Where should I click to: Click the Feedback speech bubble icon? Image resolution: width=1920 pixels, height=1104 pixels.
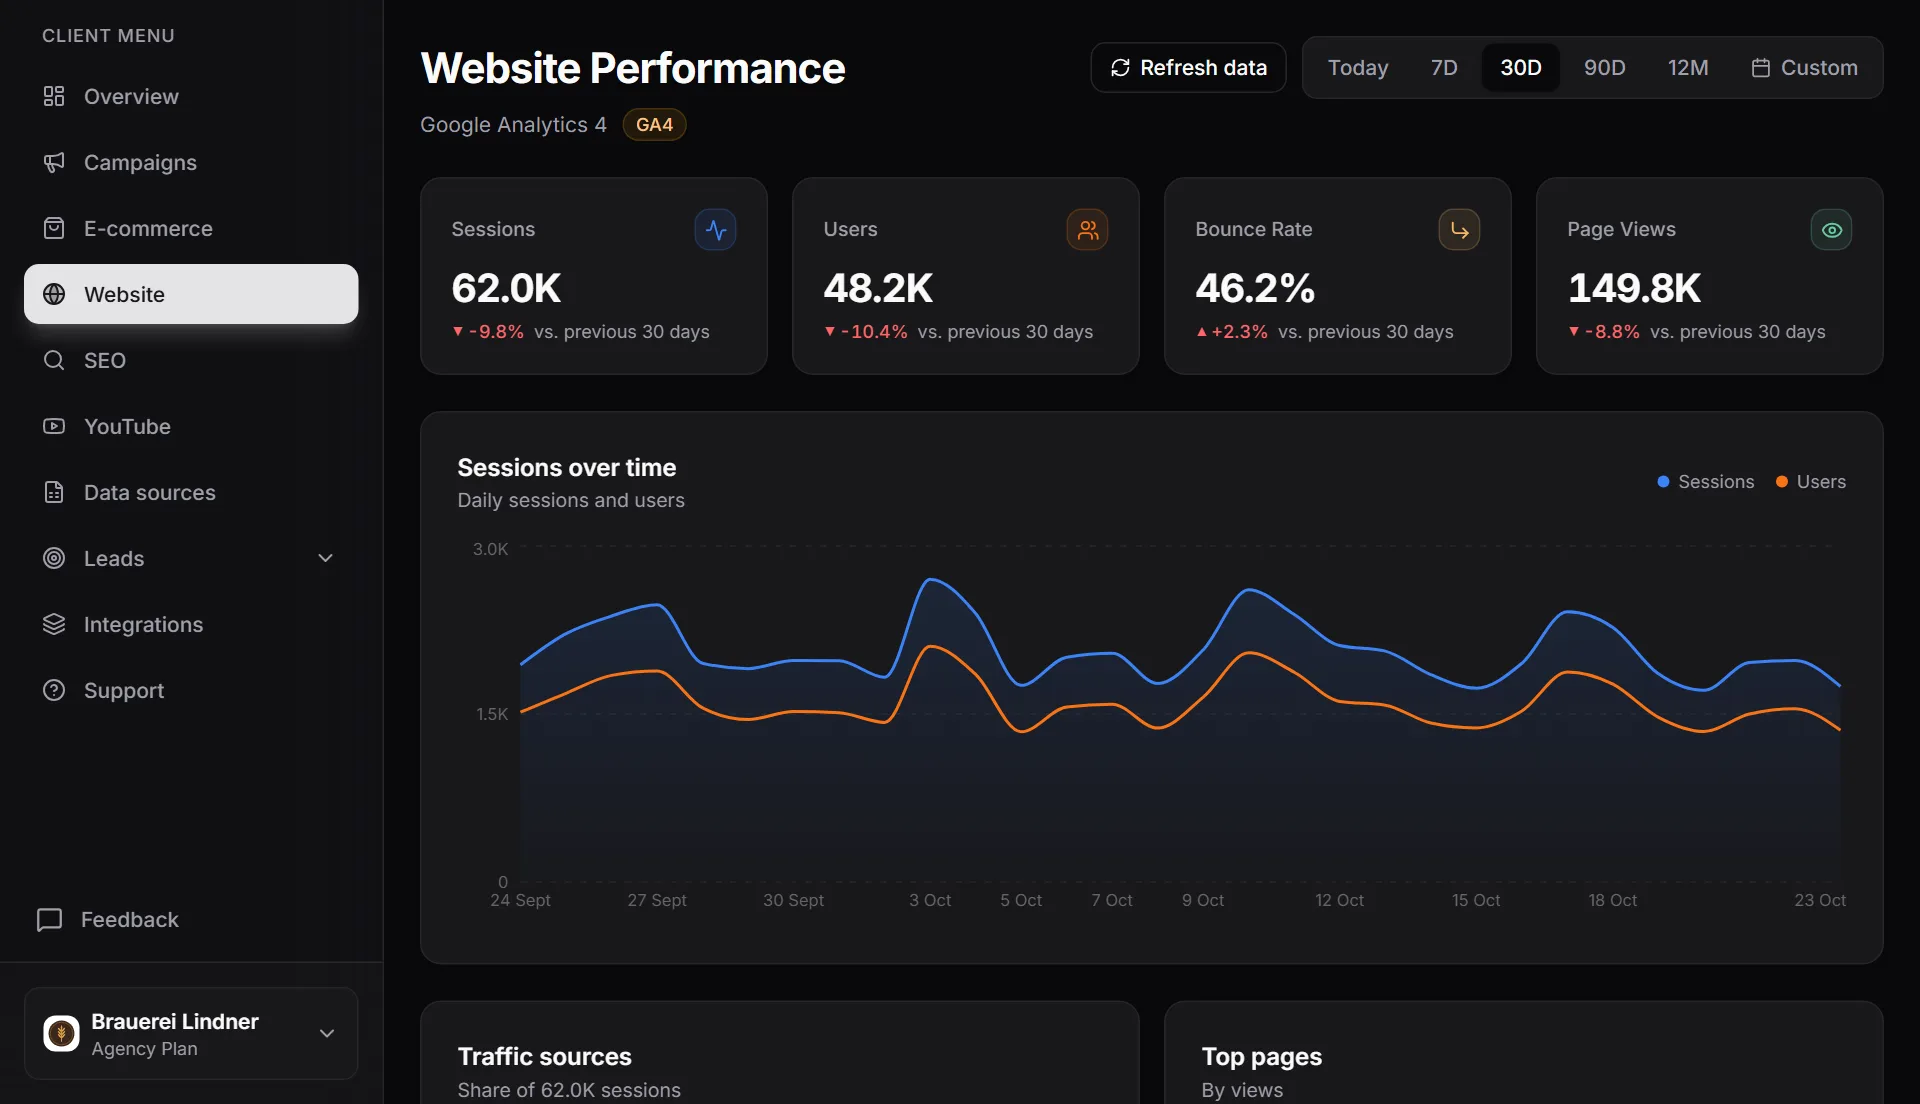[x=49, y=920]
